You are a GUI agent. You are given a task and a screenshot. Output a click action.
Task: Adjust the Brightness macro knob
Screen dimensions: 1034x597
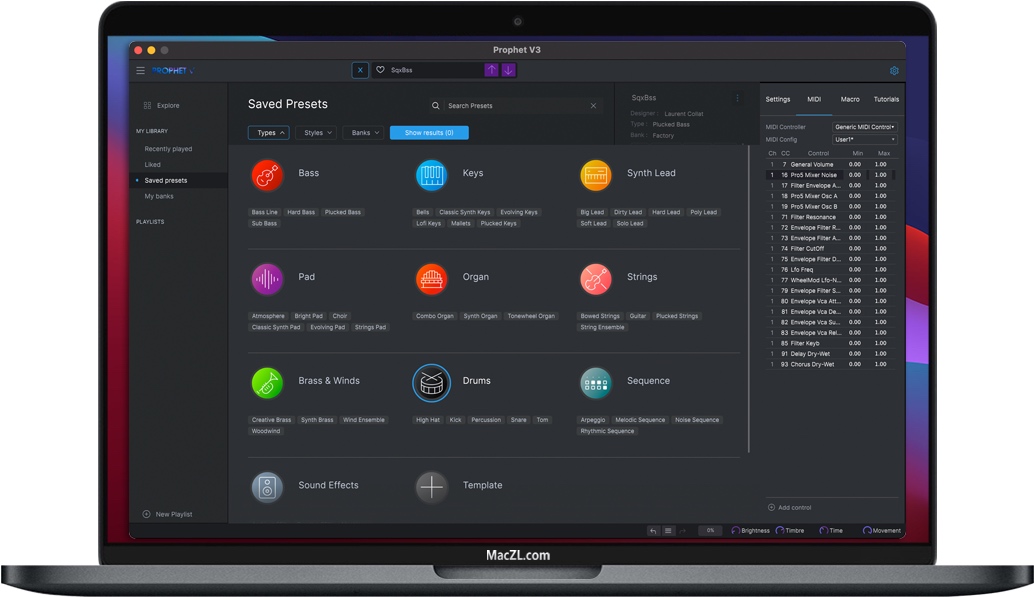coord(736,531)
